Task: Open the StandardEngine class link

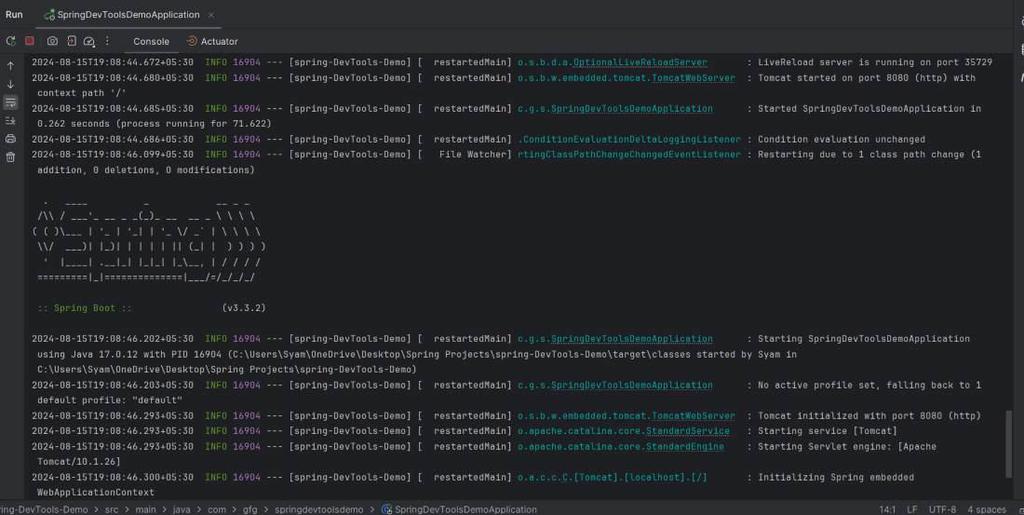Action: (685, 446)
